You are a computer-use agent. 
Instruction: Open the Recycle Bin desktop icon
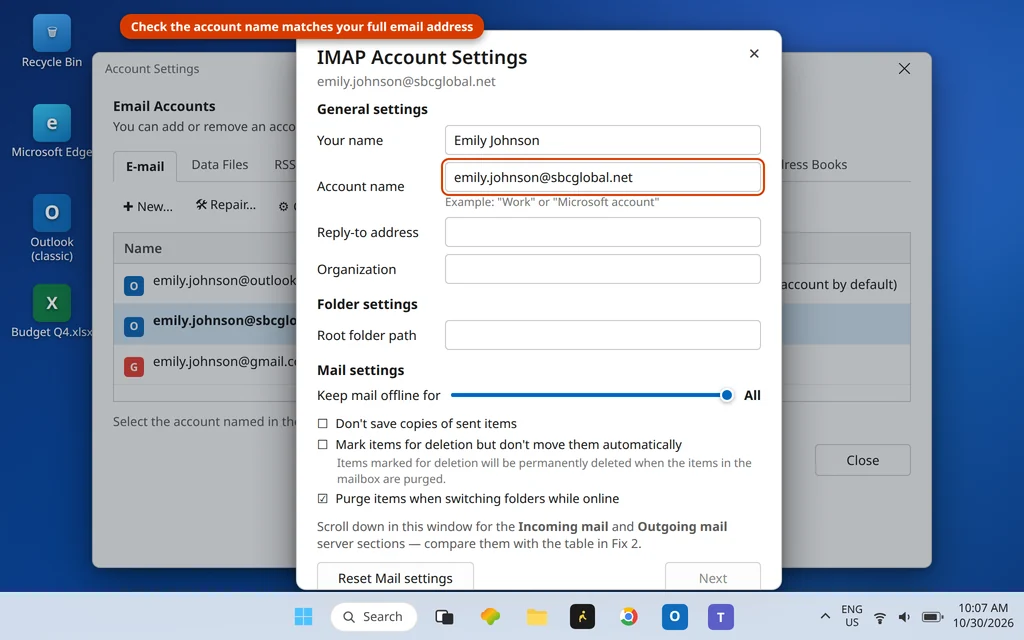point(52,42)
